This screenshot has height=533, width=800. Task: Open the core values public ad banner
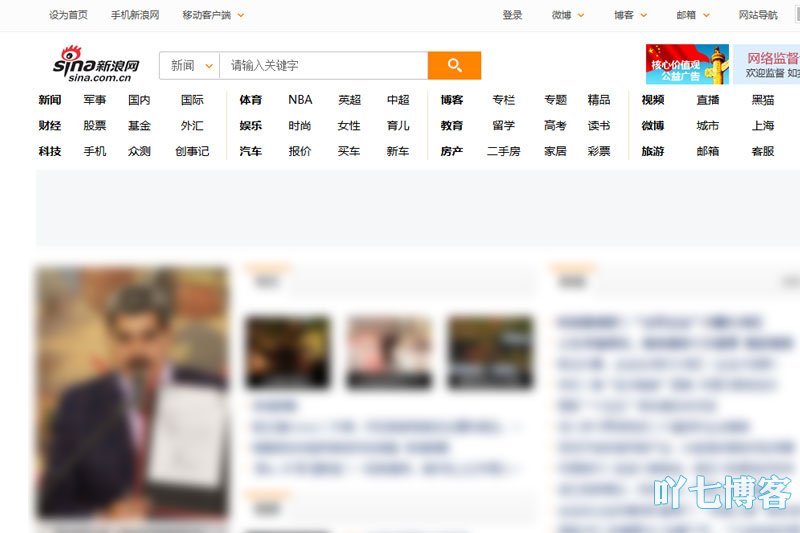click(686, 64)
